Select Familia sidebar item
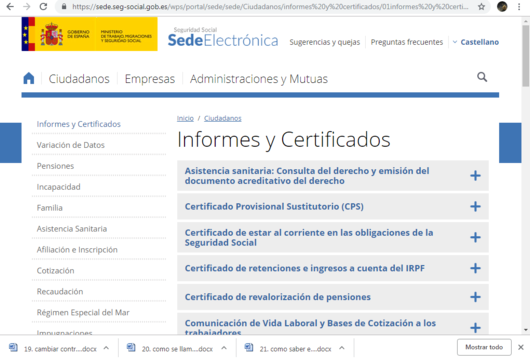Image resolution: width=530 pixels, height=360 pixels. [49, 208]
